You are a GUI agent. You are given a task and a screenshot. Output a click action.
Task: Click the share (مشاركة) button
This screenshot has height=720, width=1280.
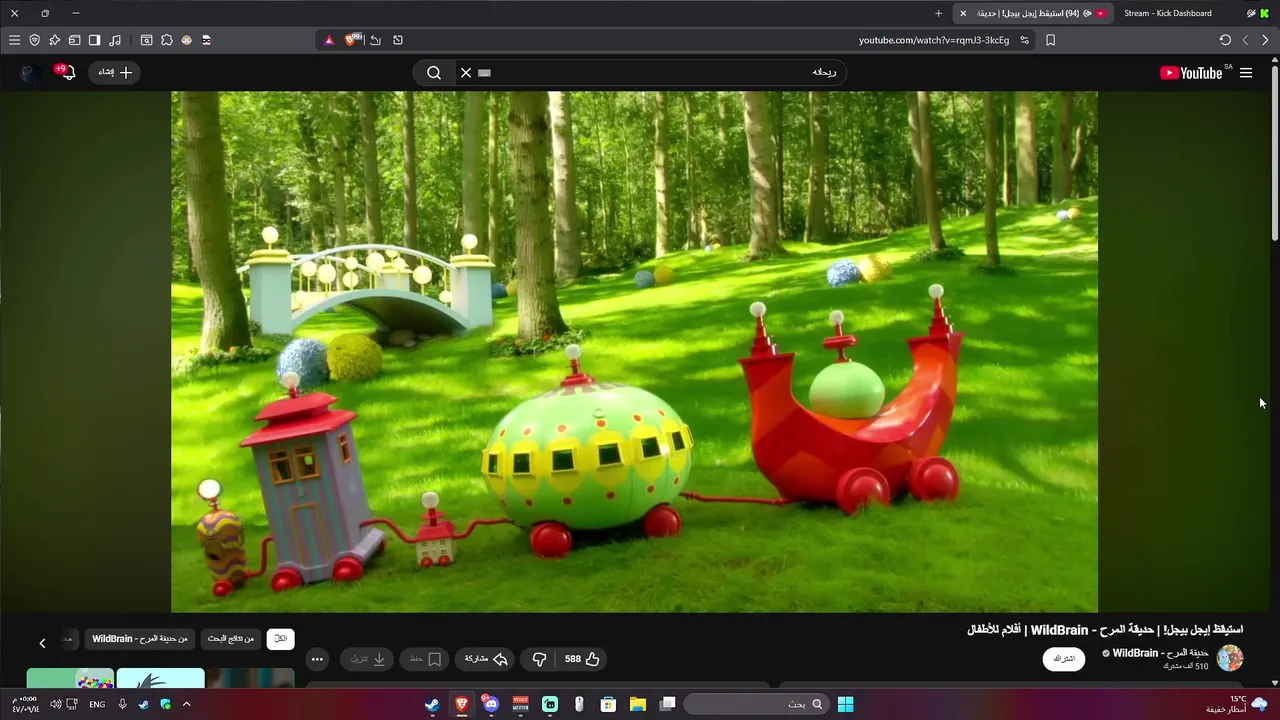pos(486,659)
